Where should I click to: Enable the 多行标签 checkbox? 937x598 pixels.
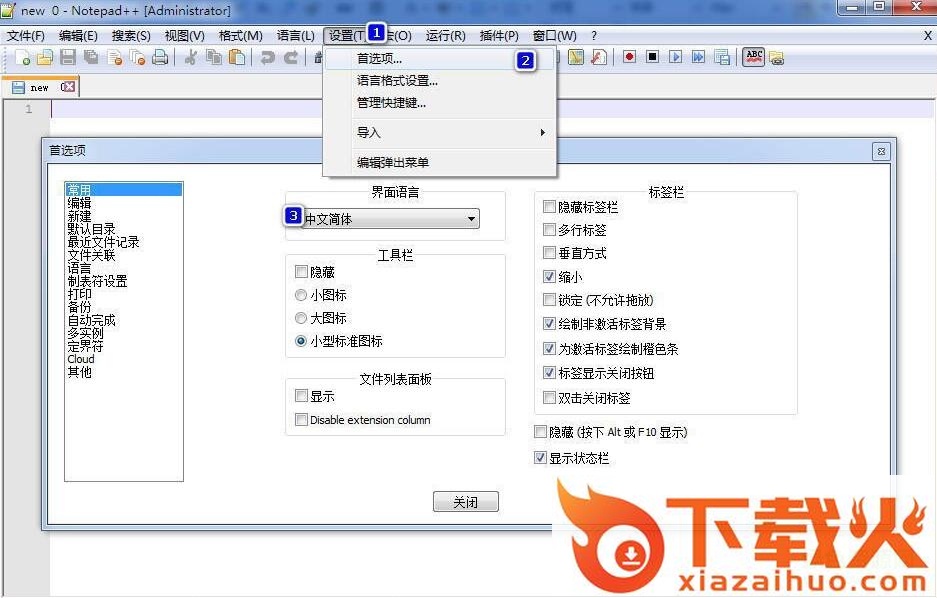549,229
